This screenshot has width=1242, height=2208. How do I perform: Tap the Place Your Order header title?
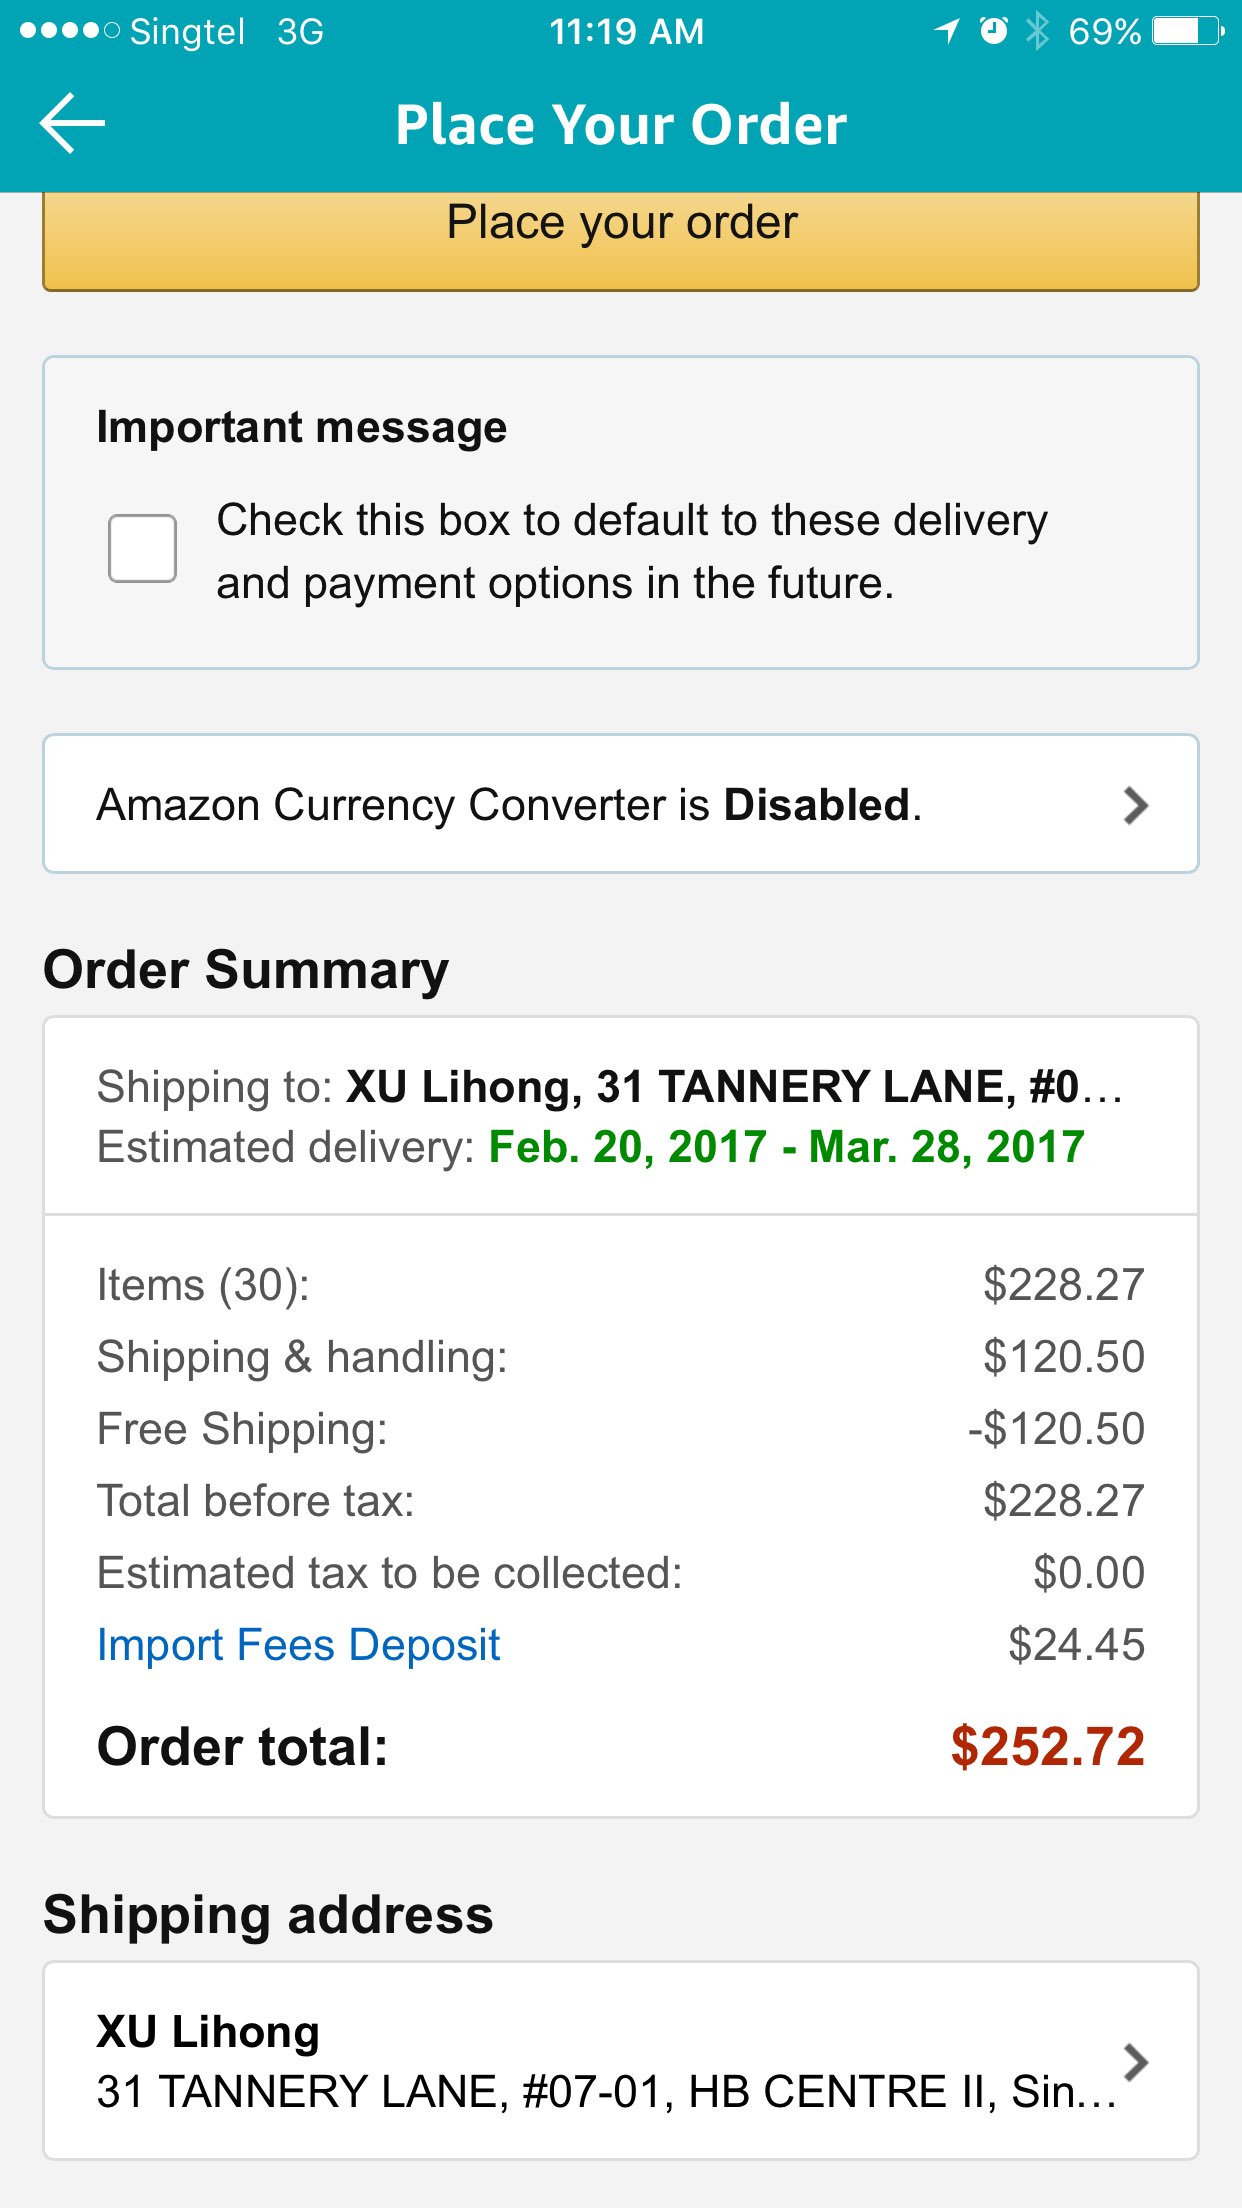tap(620, 125)
